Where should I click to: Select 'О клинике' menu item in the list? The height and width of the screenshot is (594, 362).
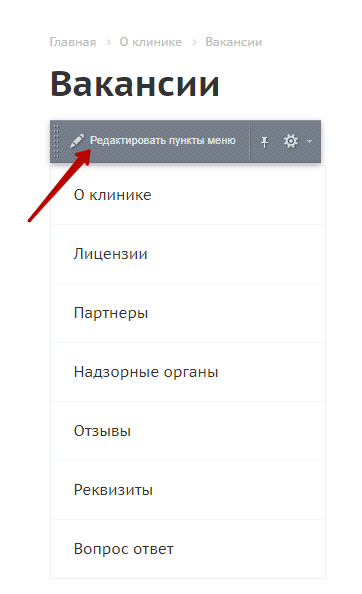tap(188, 195)
